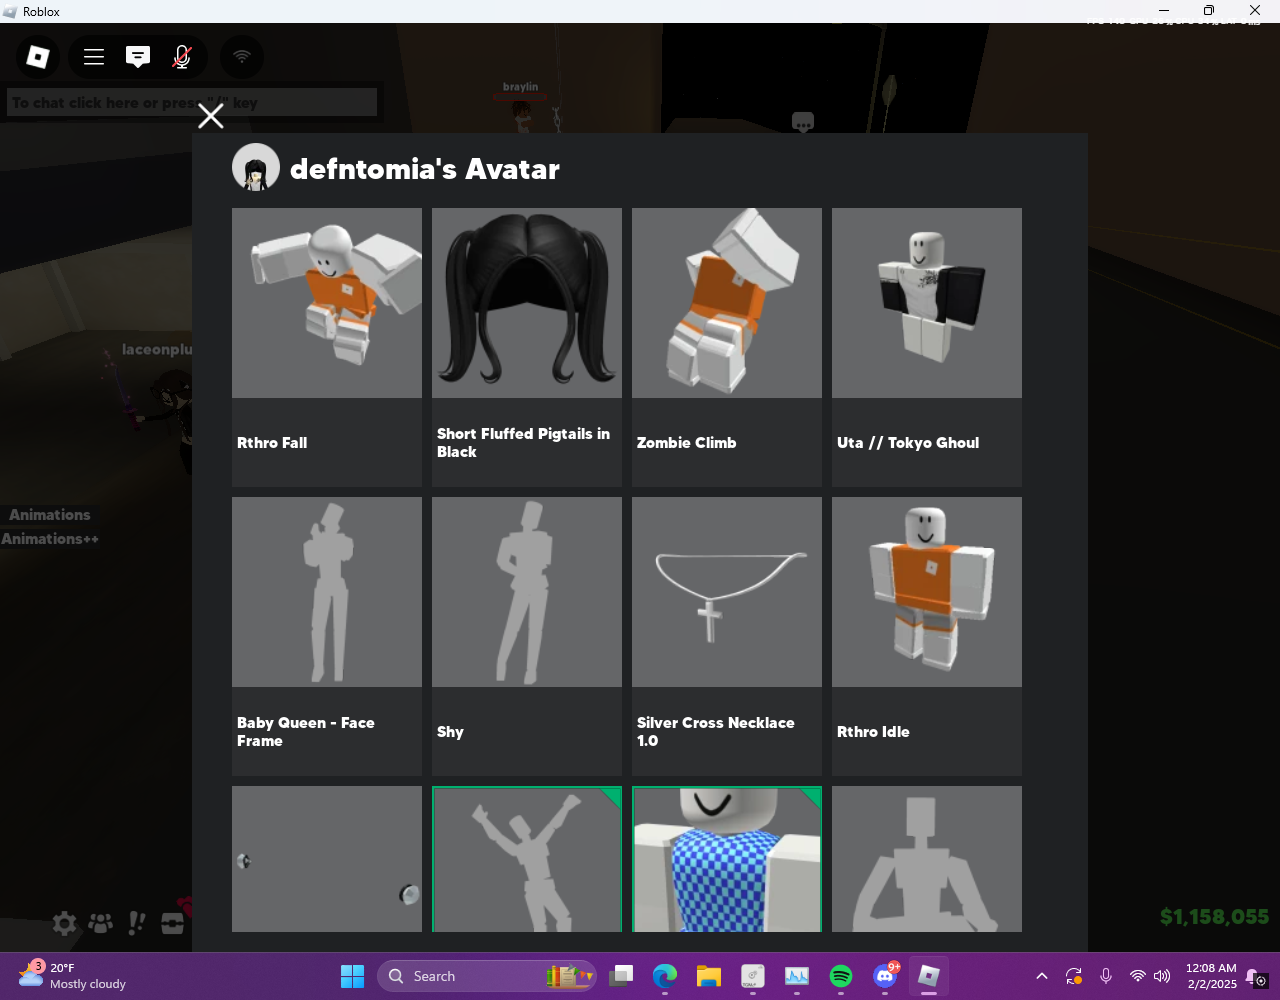The height and width of the screenshot is (1000, 1280).
Task: Open the performance monitor taskbar icon
Action: point(797,976)
